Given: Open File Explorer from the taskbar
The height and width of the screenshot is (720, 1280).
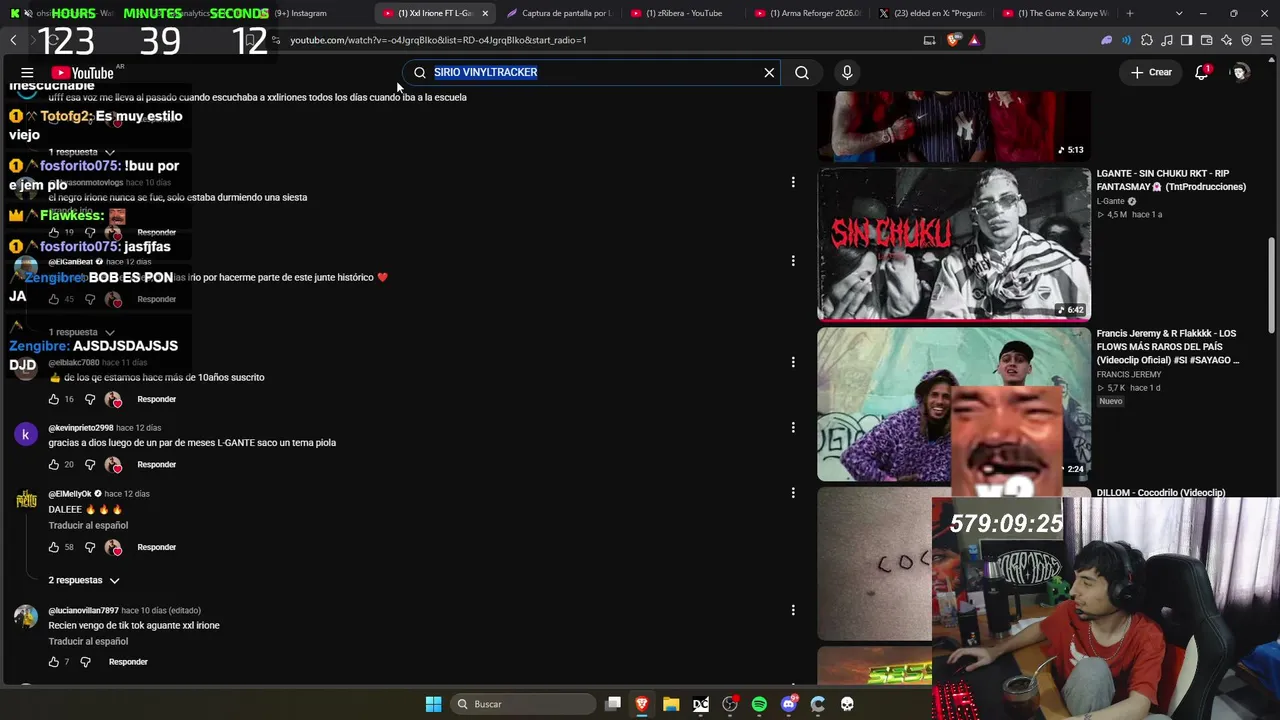Looking at the screenshot, I should point(671,704).
